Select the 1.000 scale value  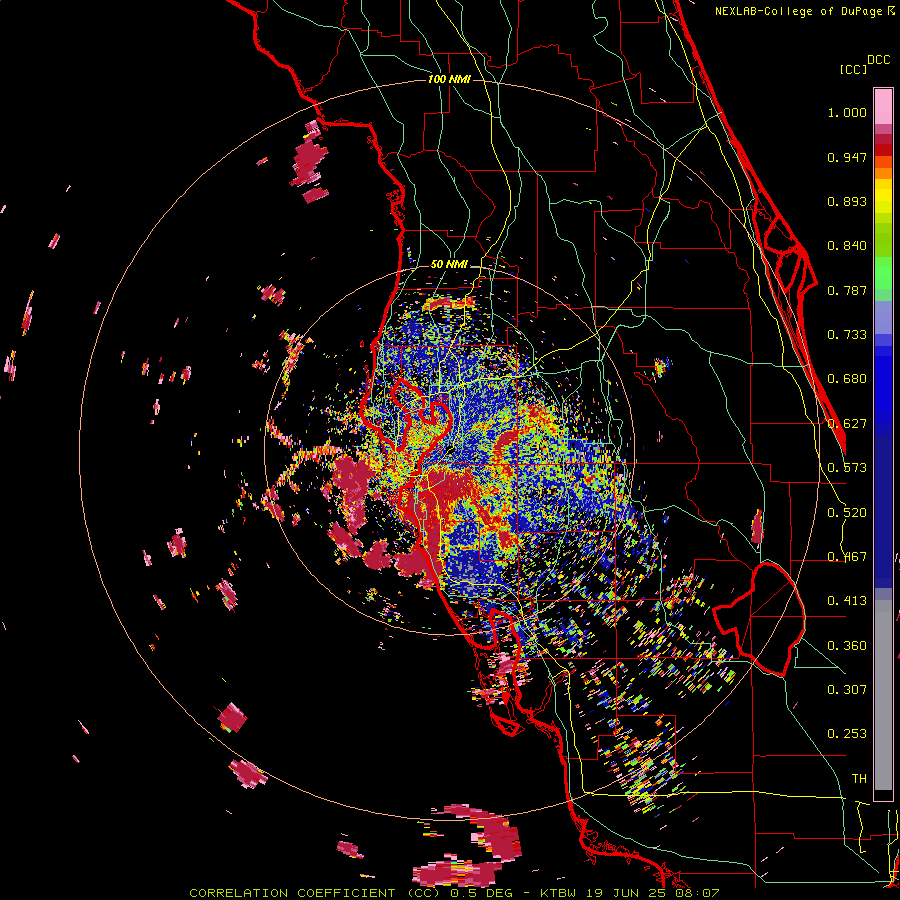pos(847,112)
